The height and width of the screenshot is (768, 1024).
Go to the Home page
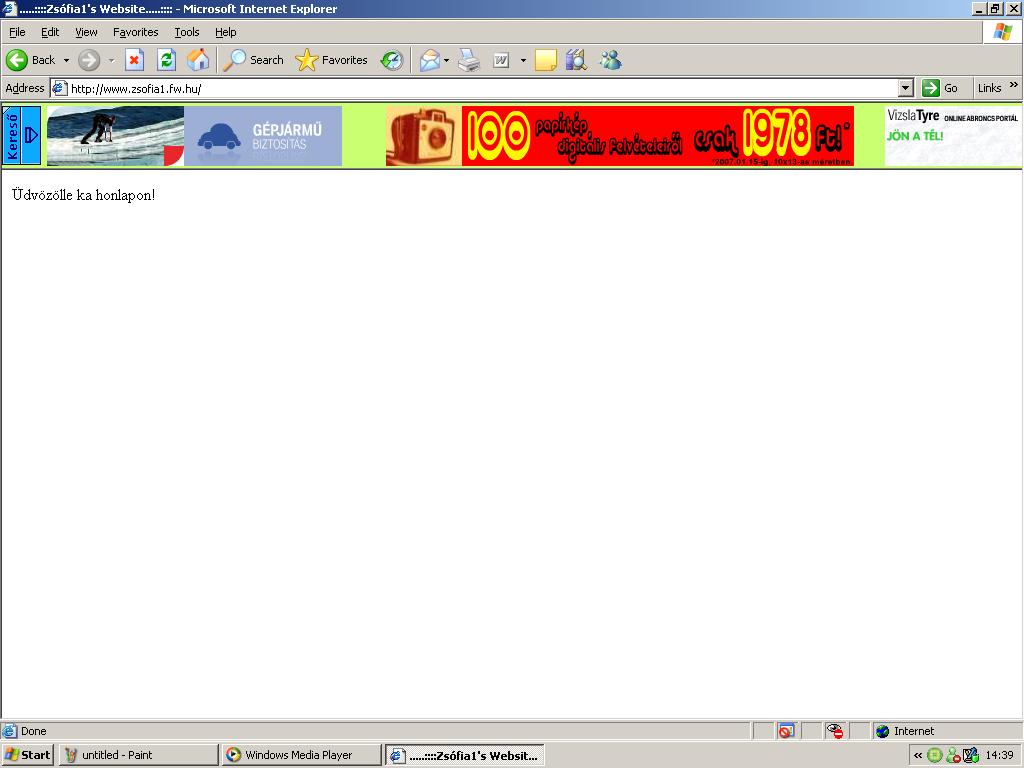coord(198,60)
